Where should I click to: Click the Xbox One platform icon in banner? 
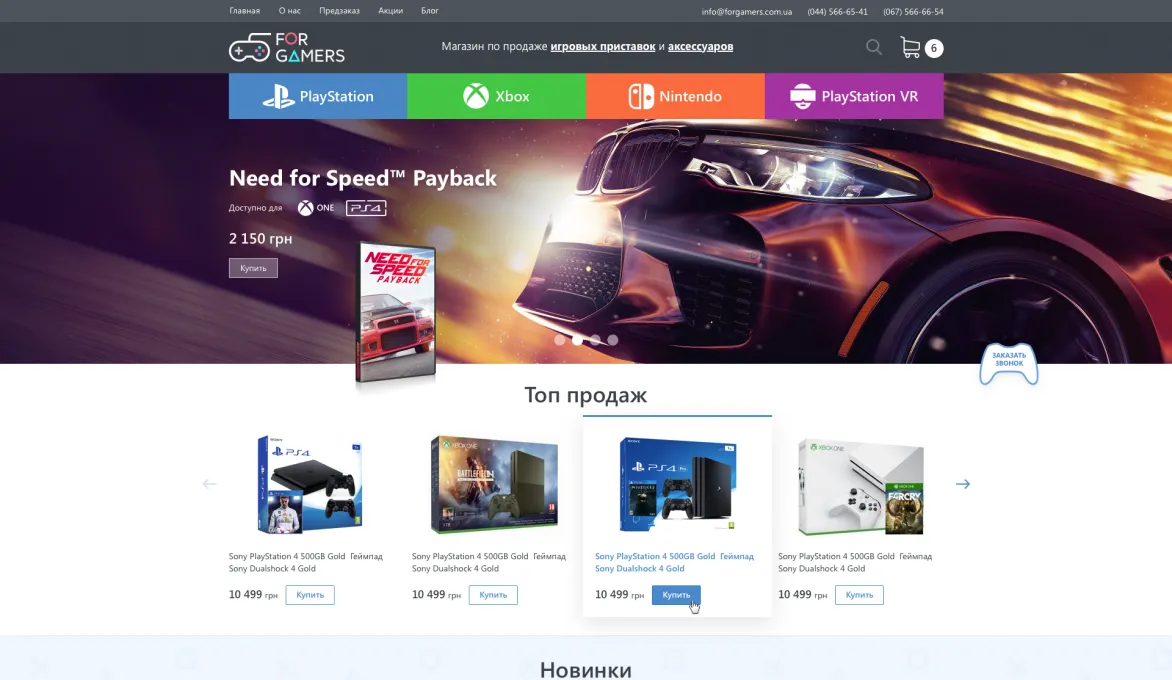316,208
